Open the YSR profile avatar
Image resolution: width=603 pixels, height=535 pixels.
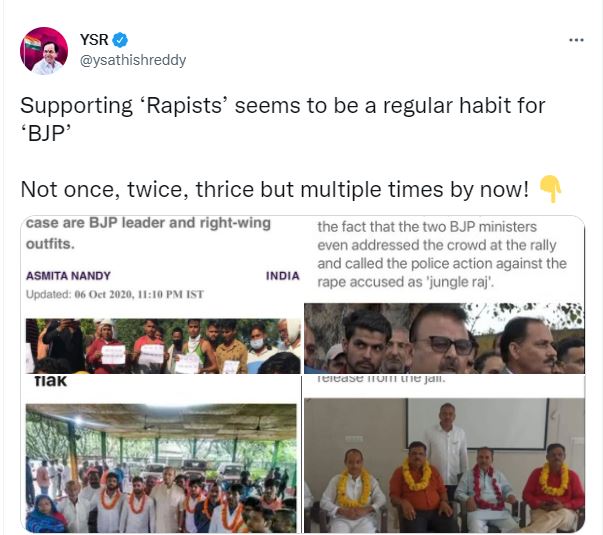pyautogui.click(x=44, y=51)
